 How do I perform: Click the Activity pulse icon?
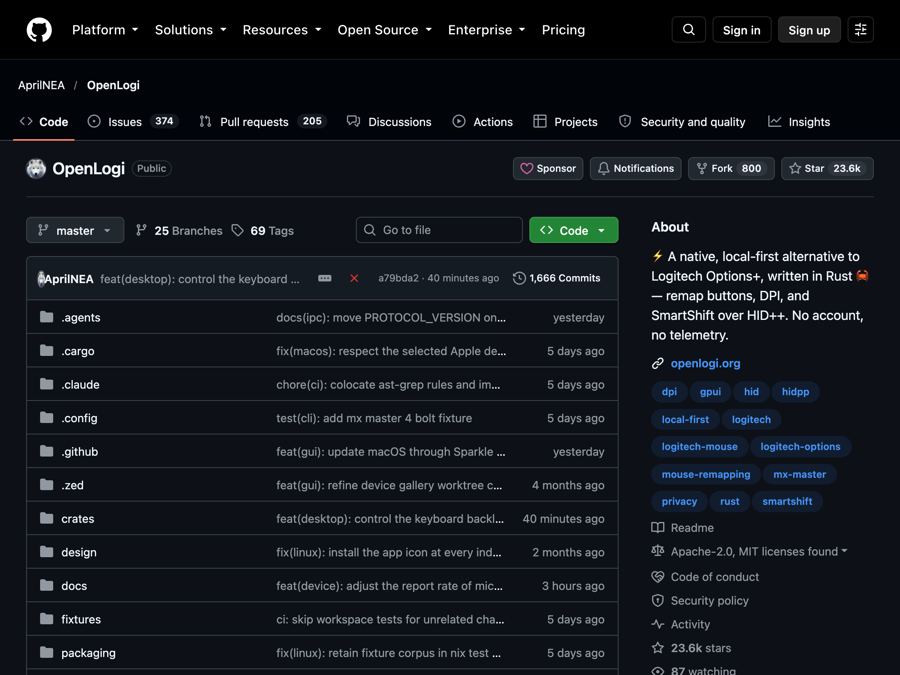(x=658, y=624)
